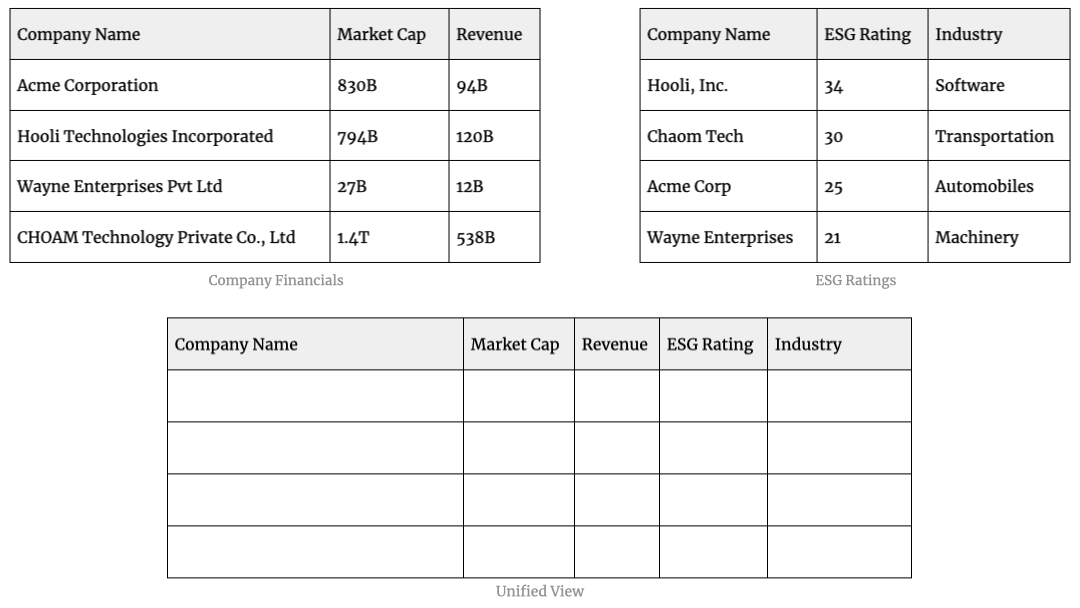Click the Transportation industry cell
Image resolution: width=1080 pixels, height=608 pixels.
999,136
